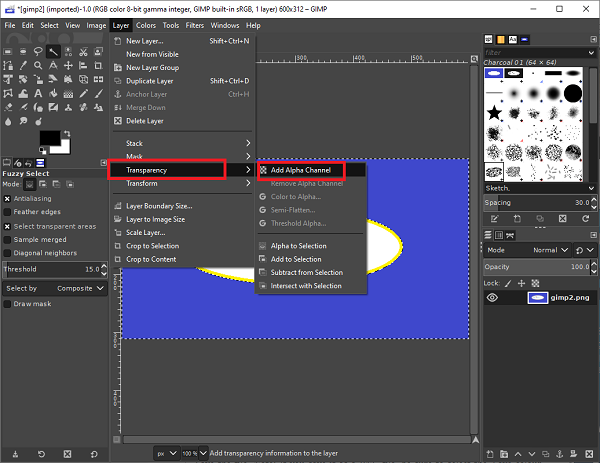The height and width of the screenshot is (463, 600).
Task: Select the Crop tool
Action: [98, 65]
